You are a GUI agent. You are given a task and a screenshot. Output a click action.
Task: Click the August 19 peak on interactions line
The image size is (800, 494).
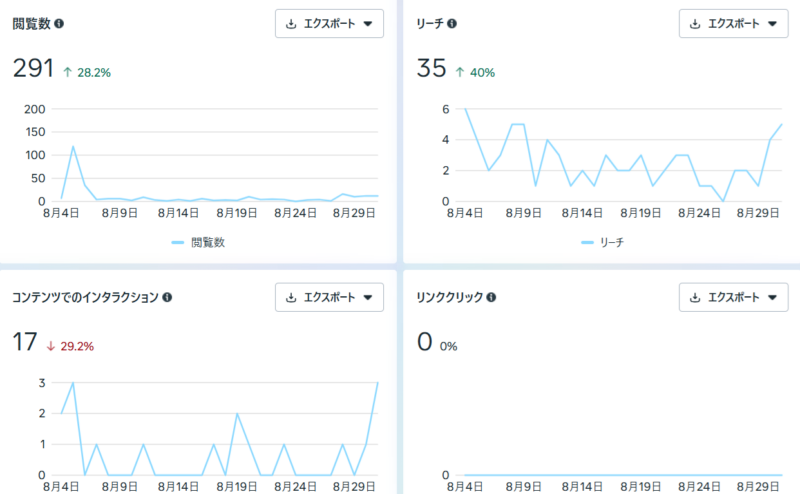[237, 414]
